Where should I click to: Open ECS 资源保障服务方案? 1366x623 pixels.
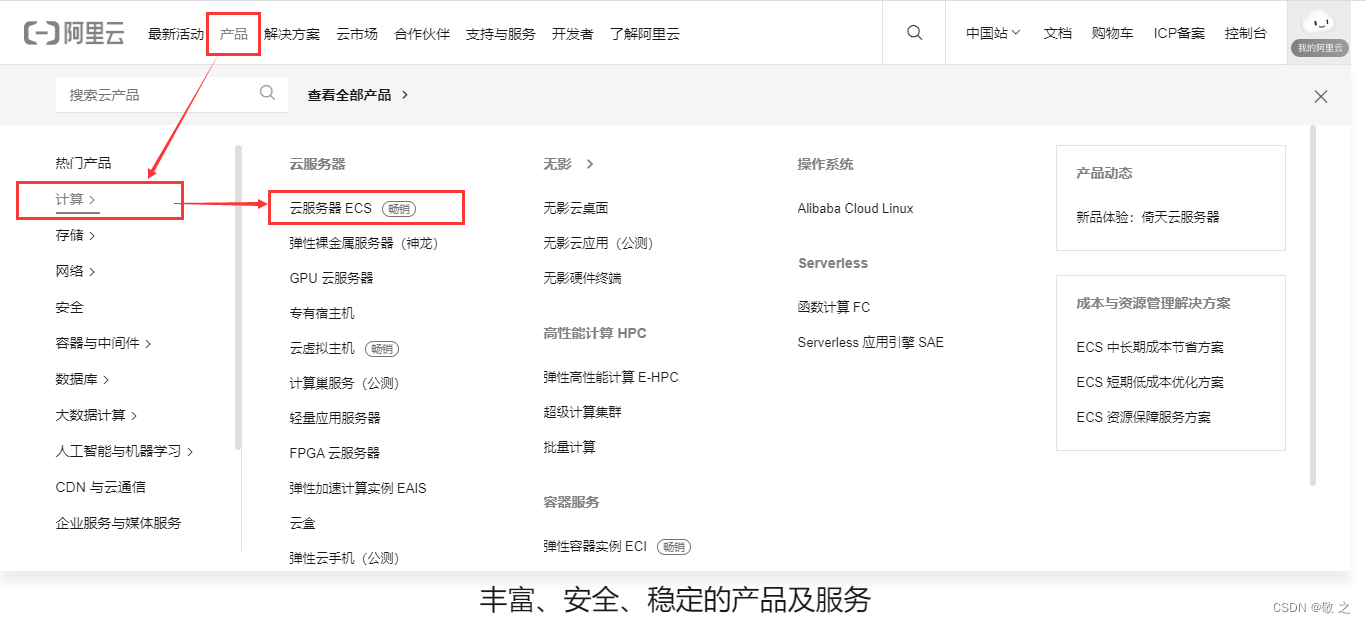(1143, 417)
